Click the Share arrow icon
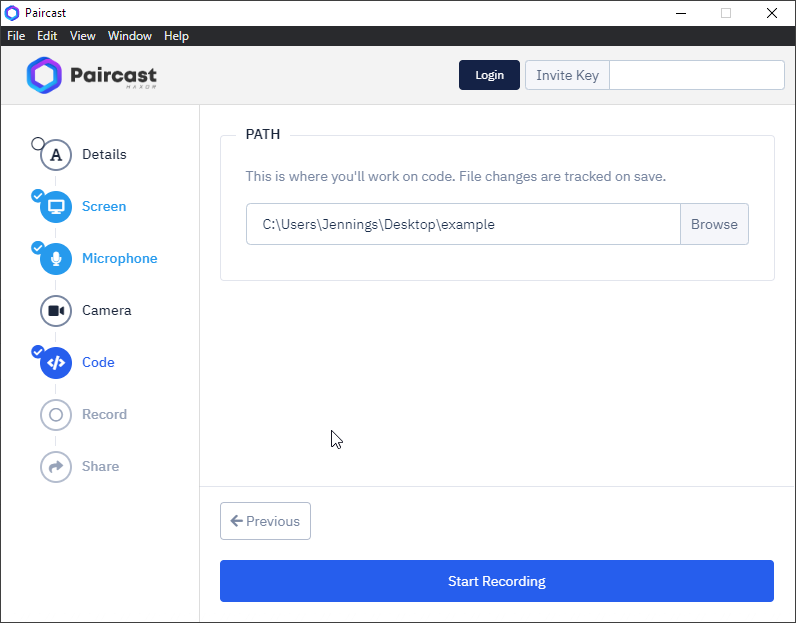 coord(56,467)
